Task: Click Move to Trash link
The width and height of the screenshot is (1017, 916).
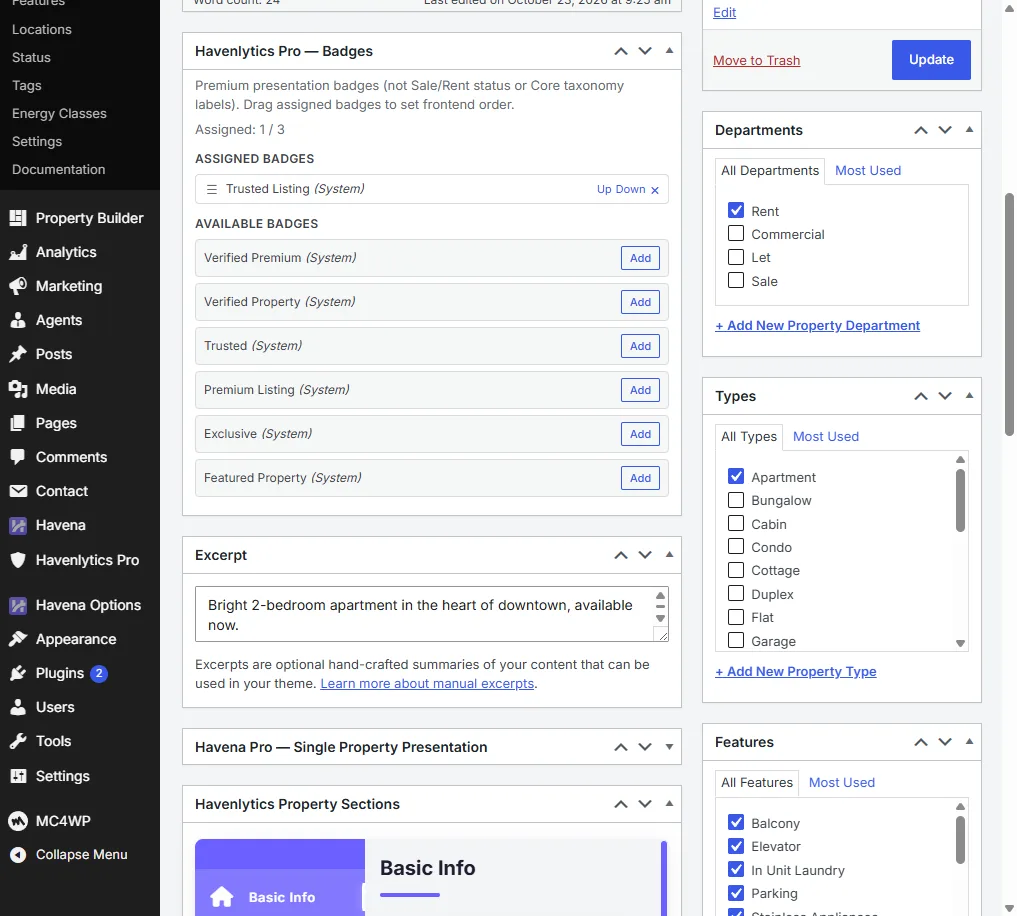Action: (x=756, y=60)
